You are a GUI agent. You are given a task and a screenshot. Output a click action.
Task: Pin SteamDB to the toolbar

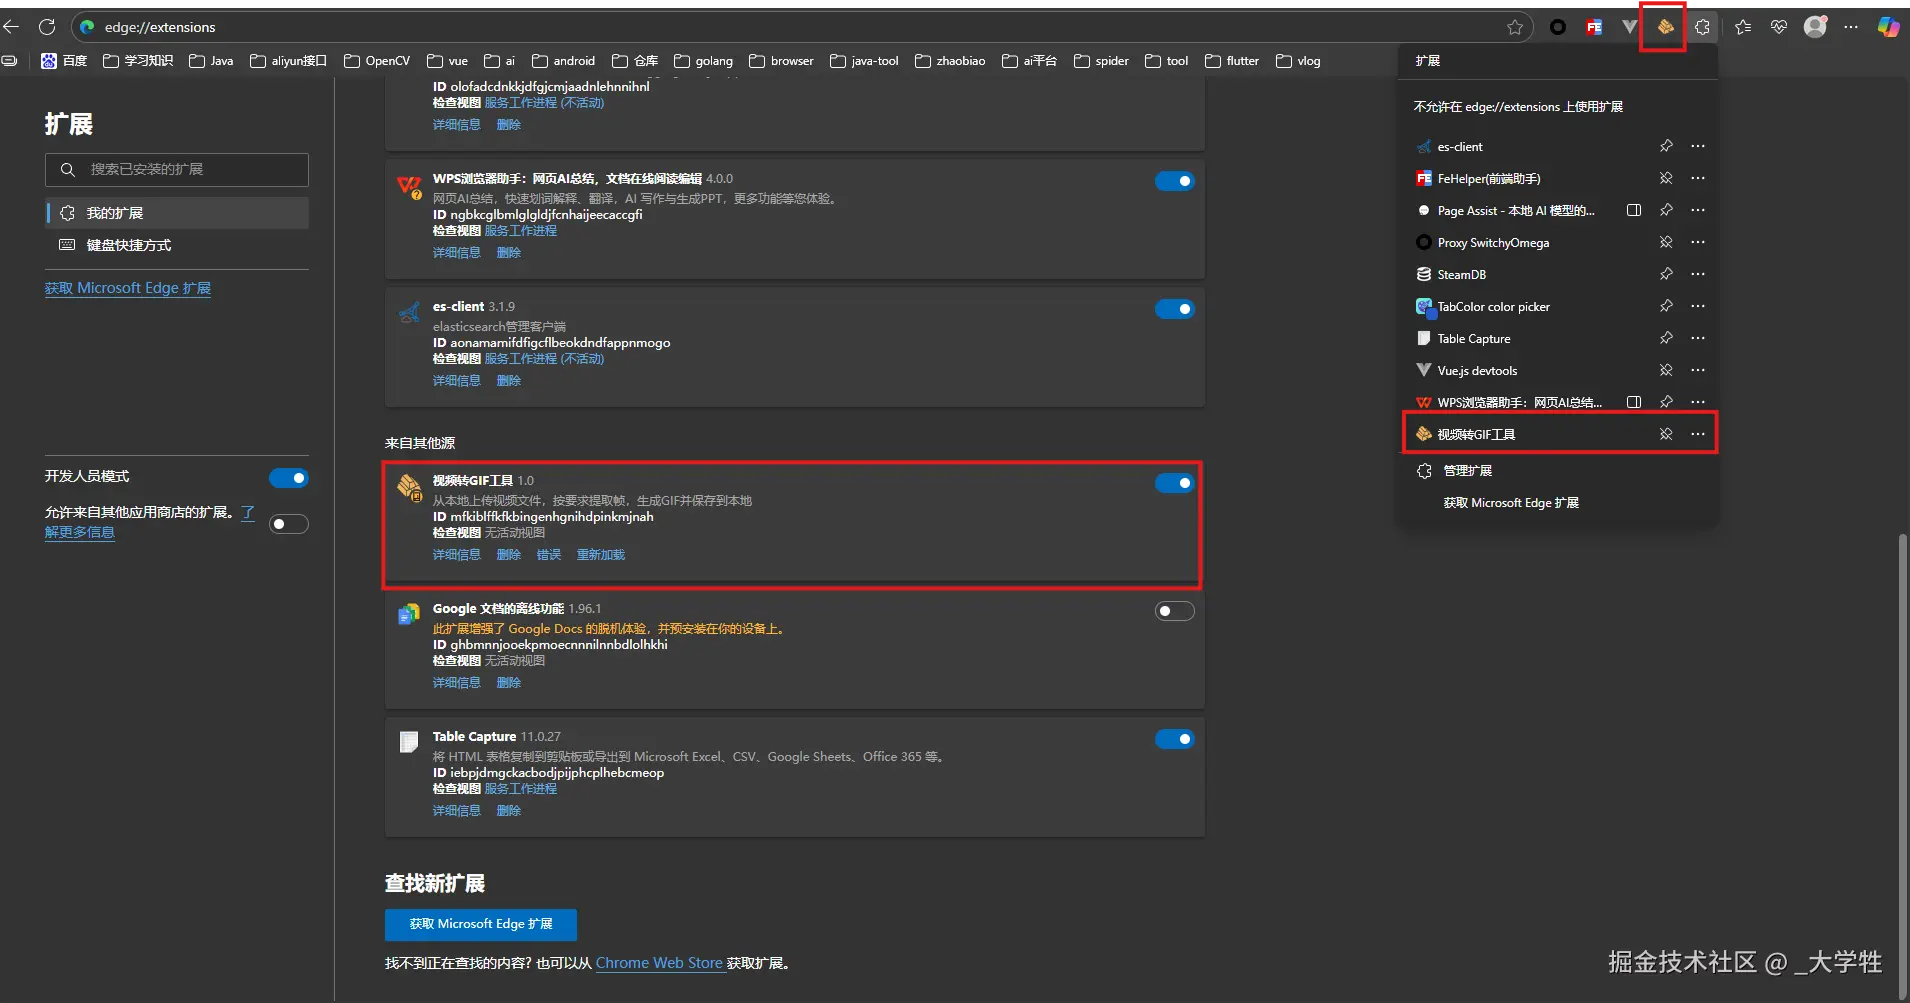coord(1666,274)
